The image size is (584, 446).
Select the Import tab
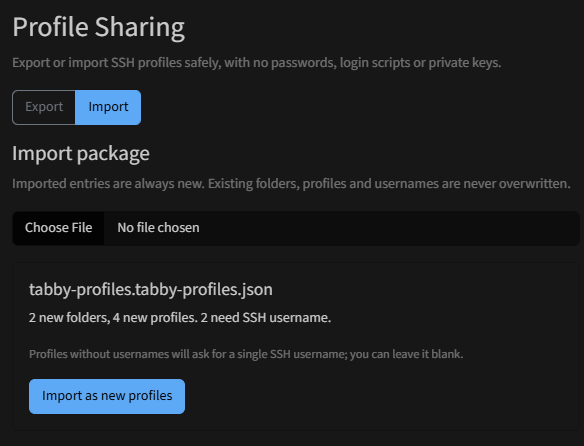[108, 107]
